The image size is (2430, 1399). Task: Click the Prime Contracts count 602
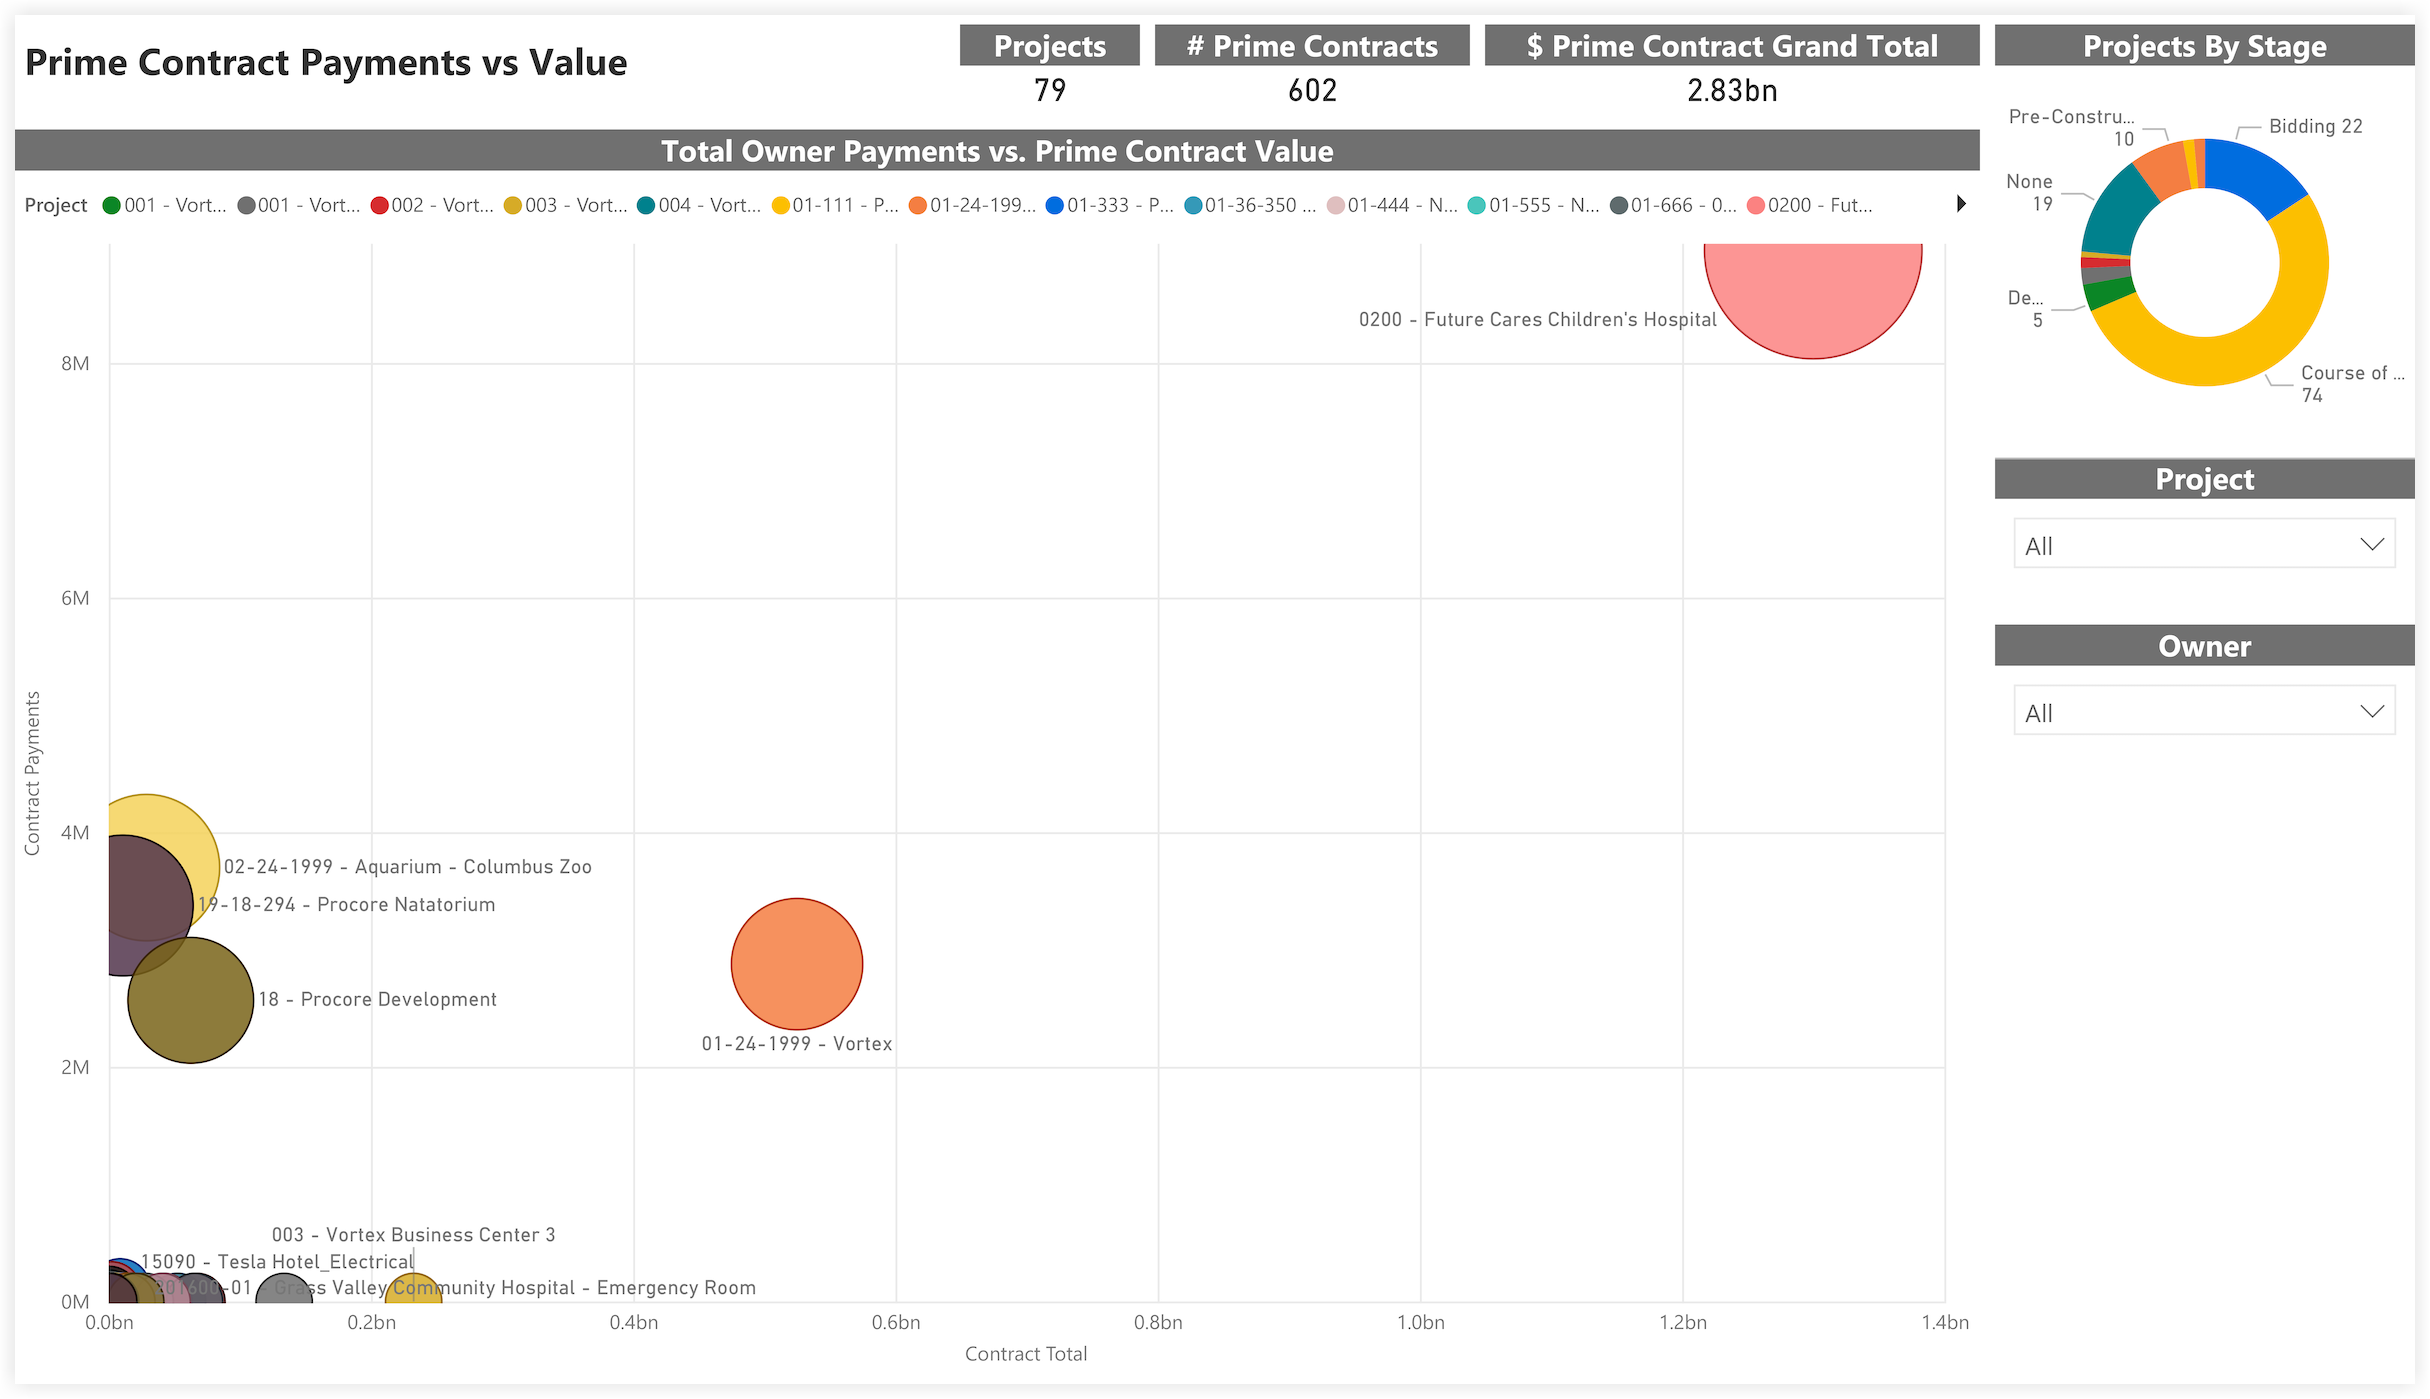click(1312, 90)
